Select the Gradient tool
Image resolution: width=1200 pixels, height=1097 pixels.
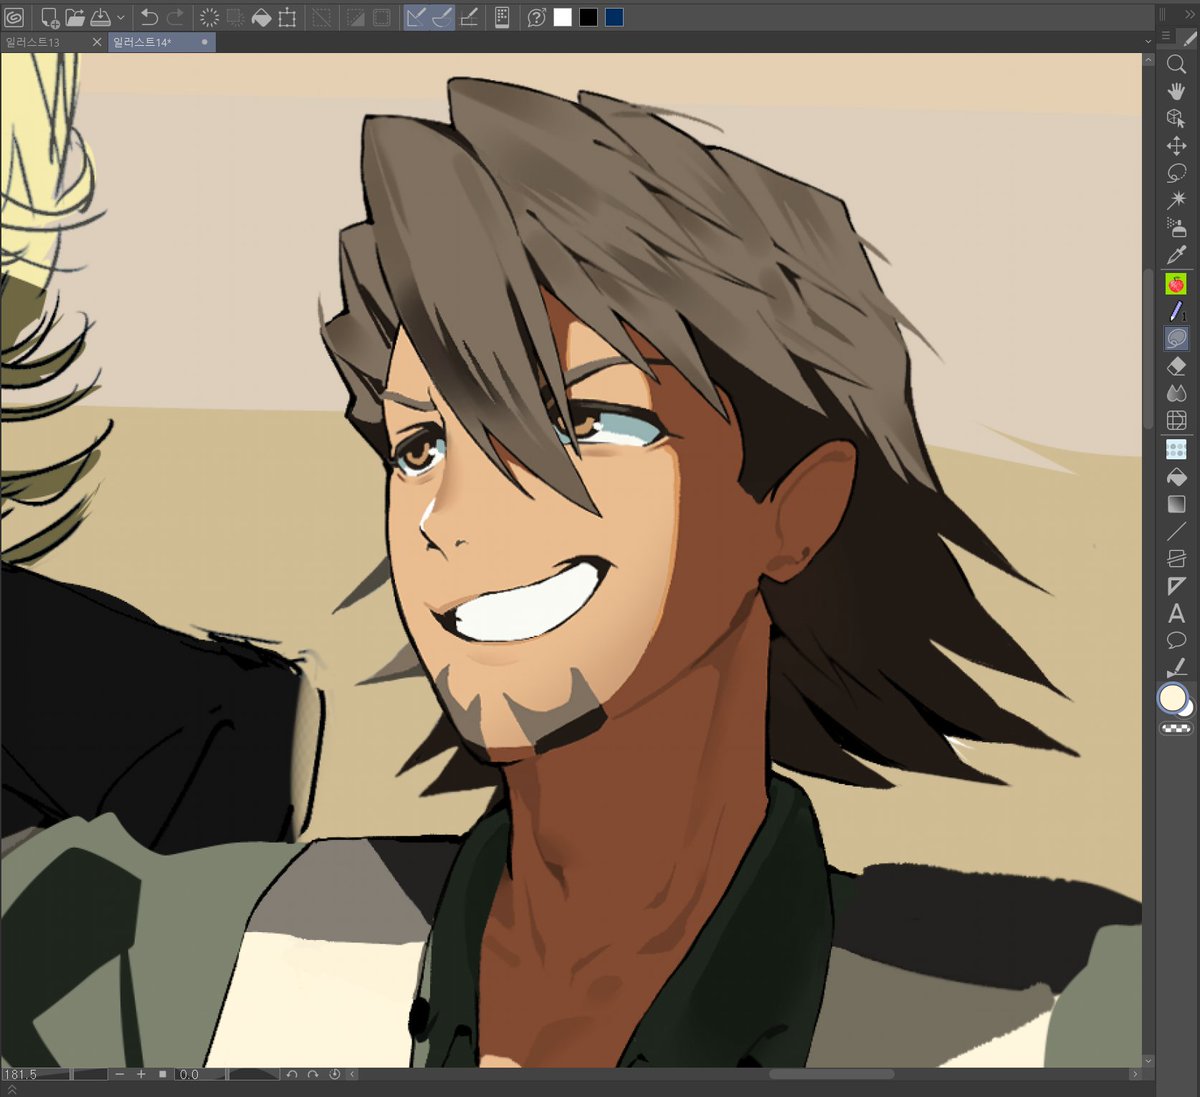pos(1176,504)
